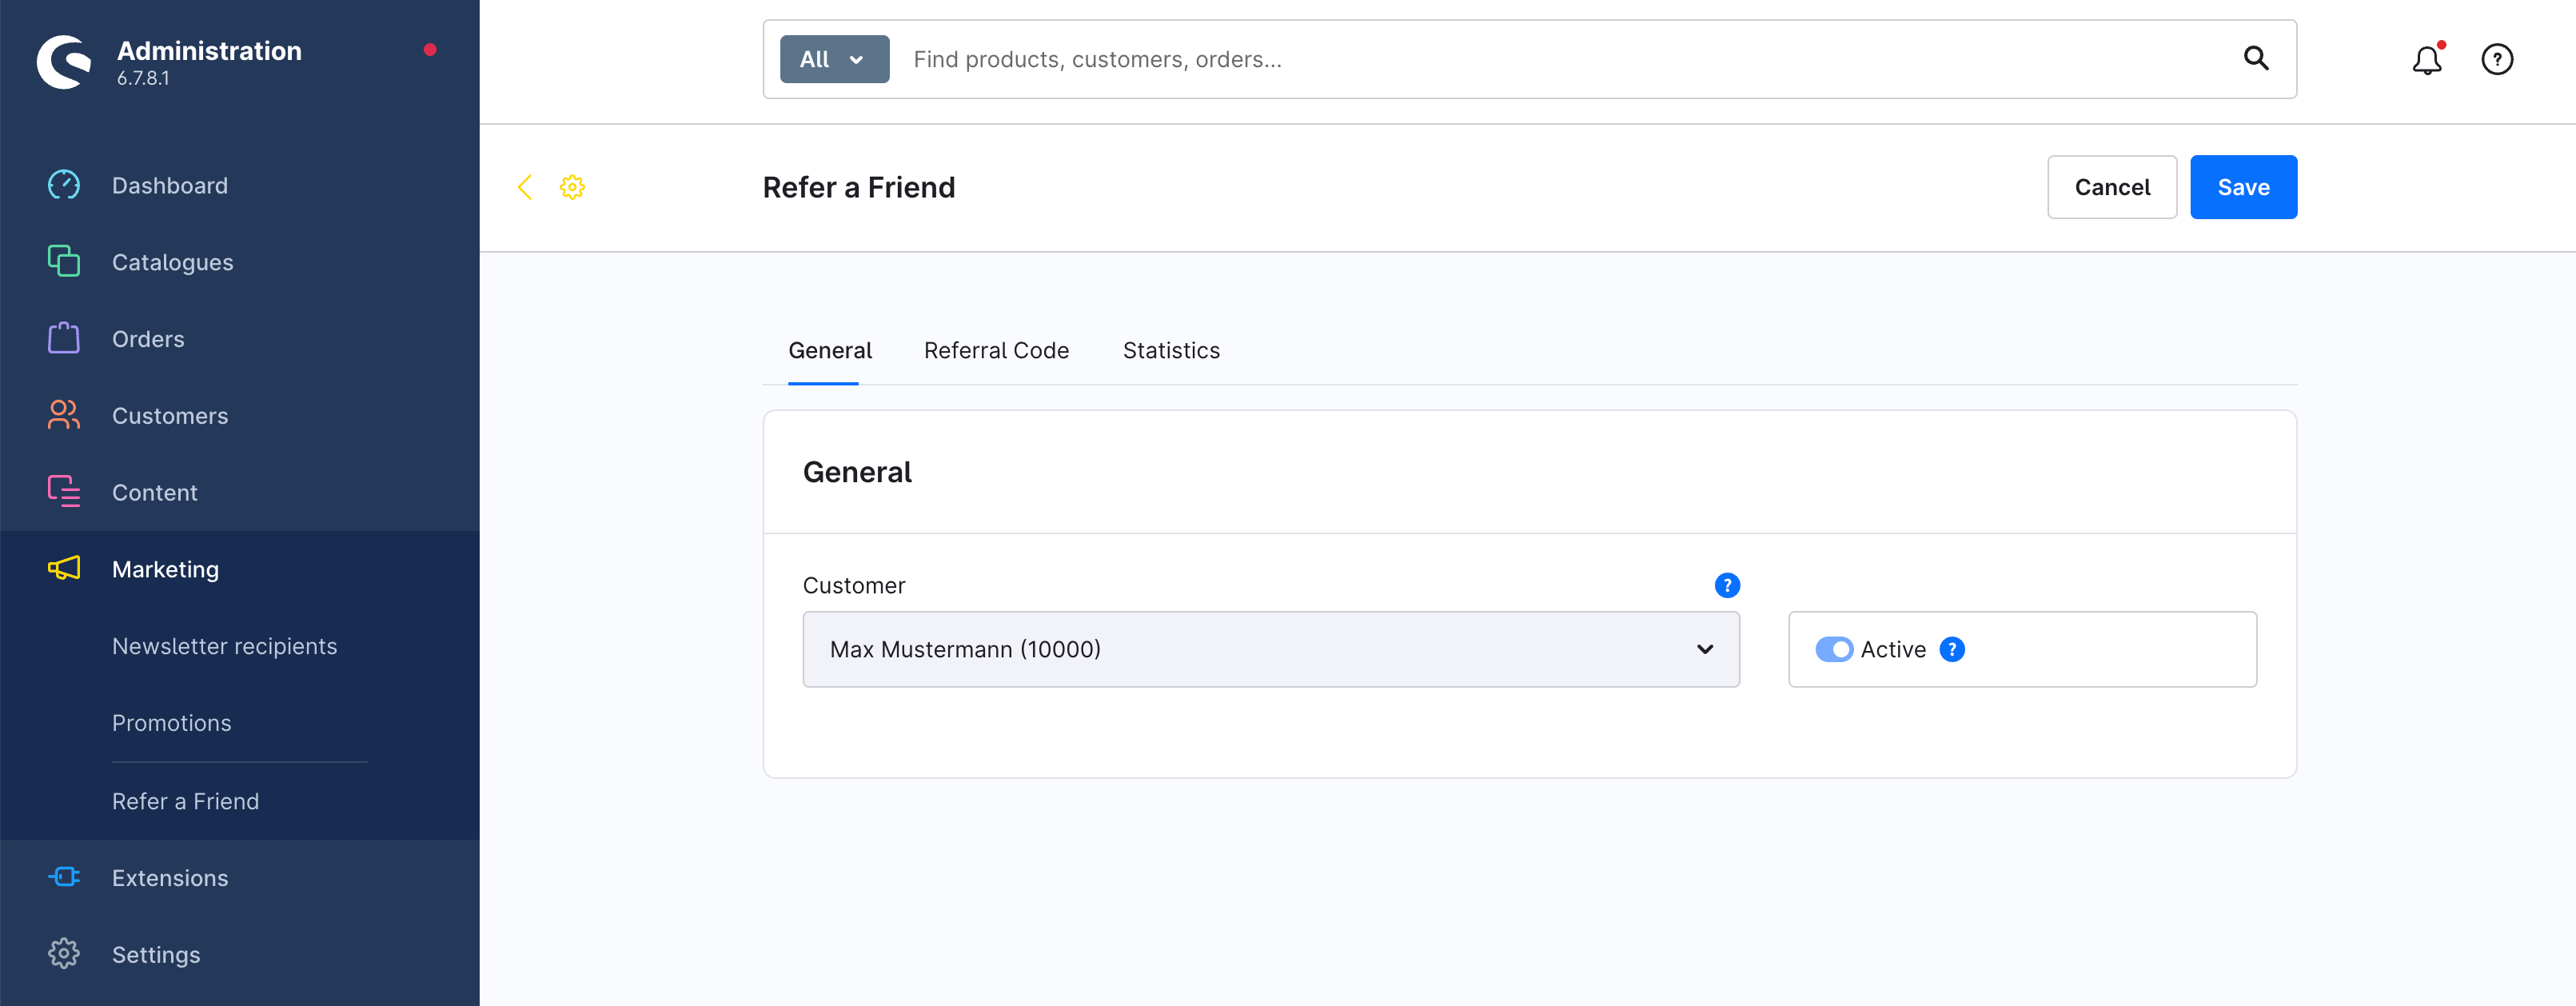Click the Customers people icon
Viewport: 2576px width, 1006px height.
tap(64, 415)
